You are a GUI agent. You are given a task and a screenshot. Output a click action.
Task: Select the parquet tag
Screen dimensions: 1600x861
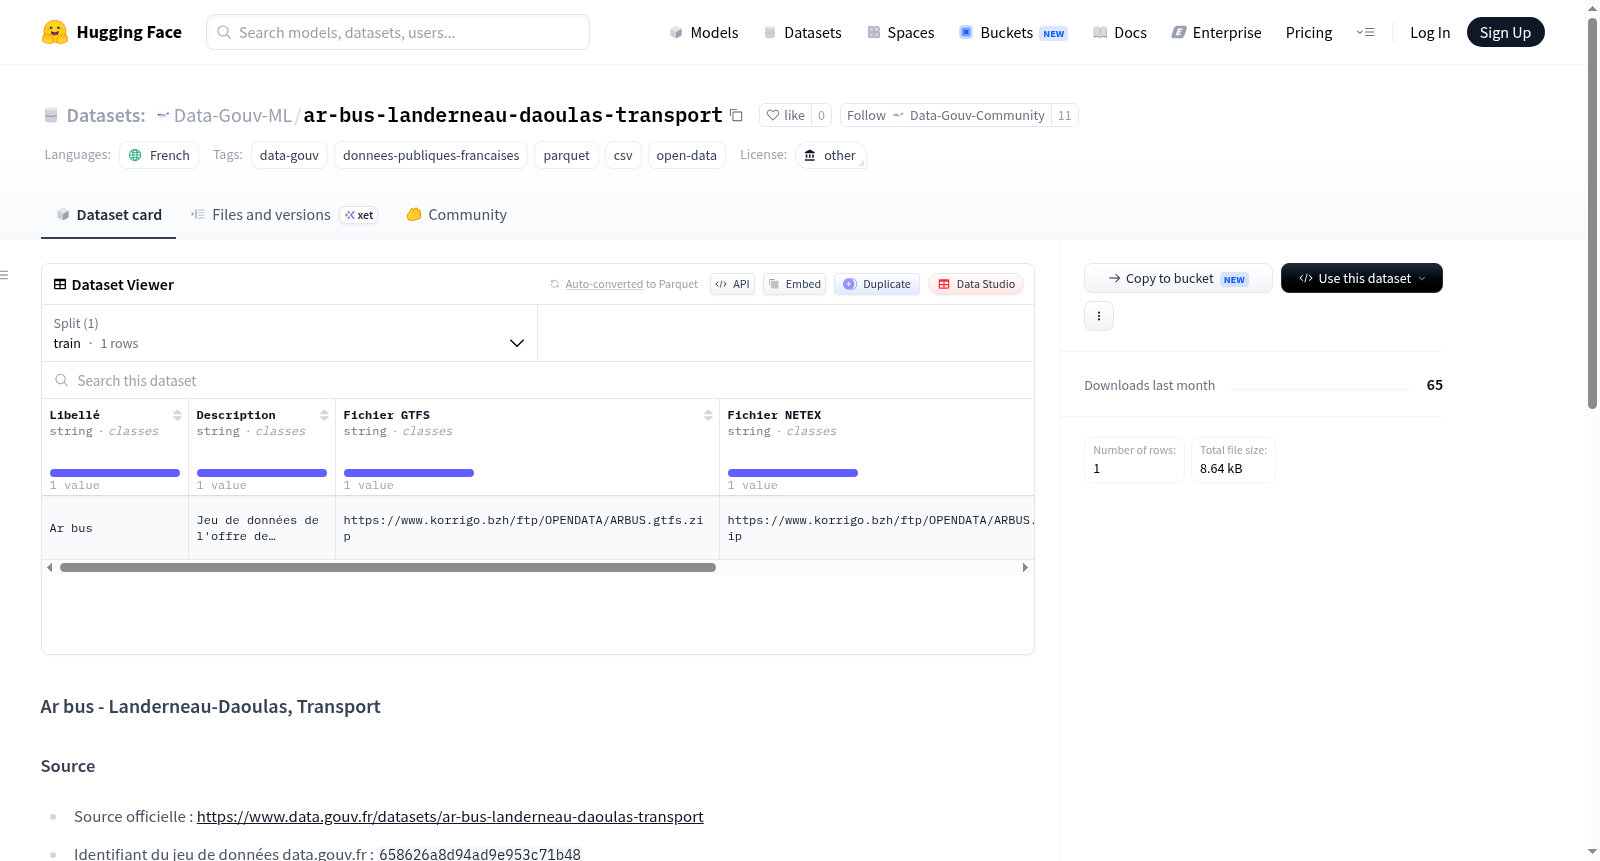click(567, 155)
